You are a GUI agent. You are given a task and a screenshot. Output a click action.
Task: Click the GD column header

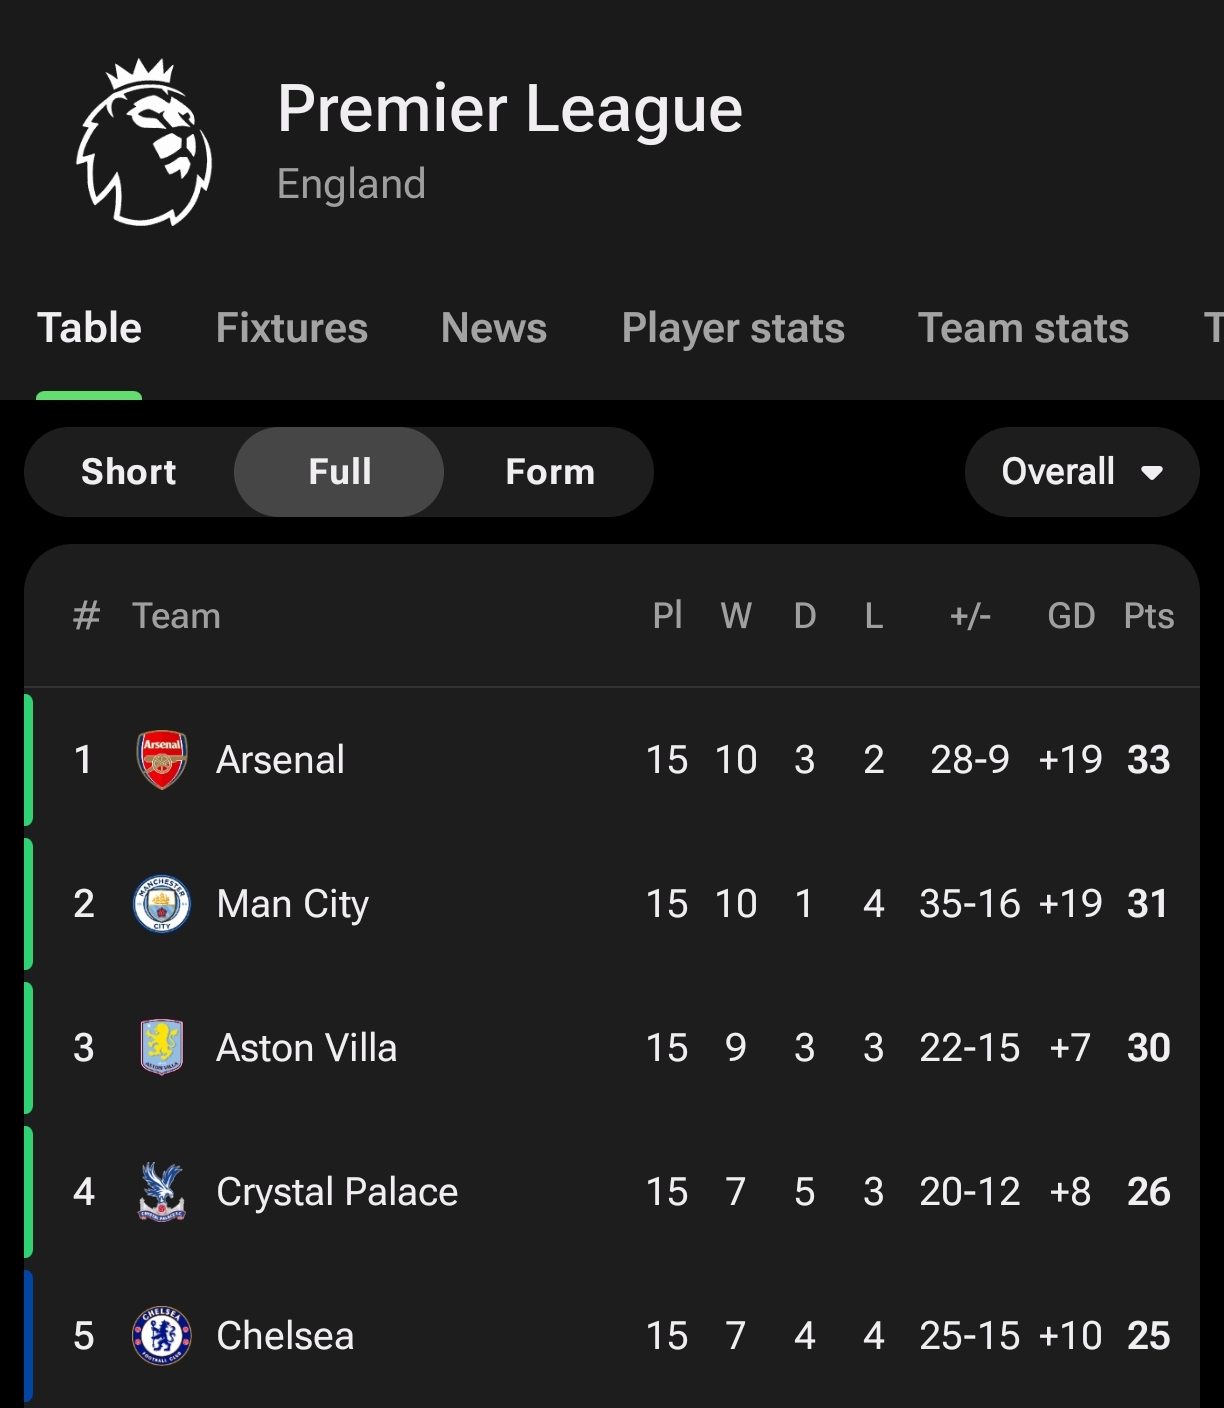1071,616
